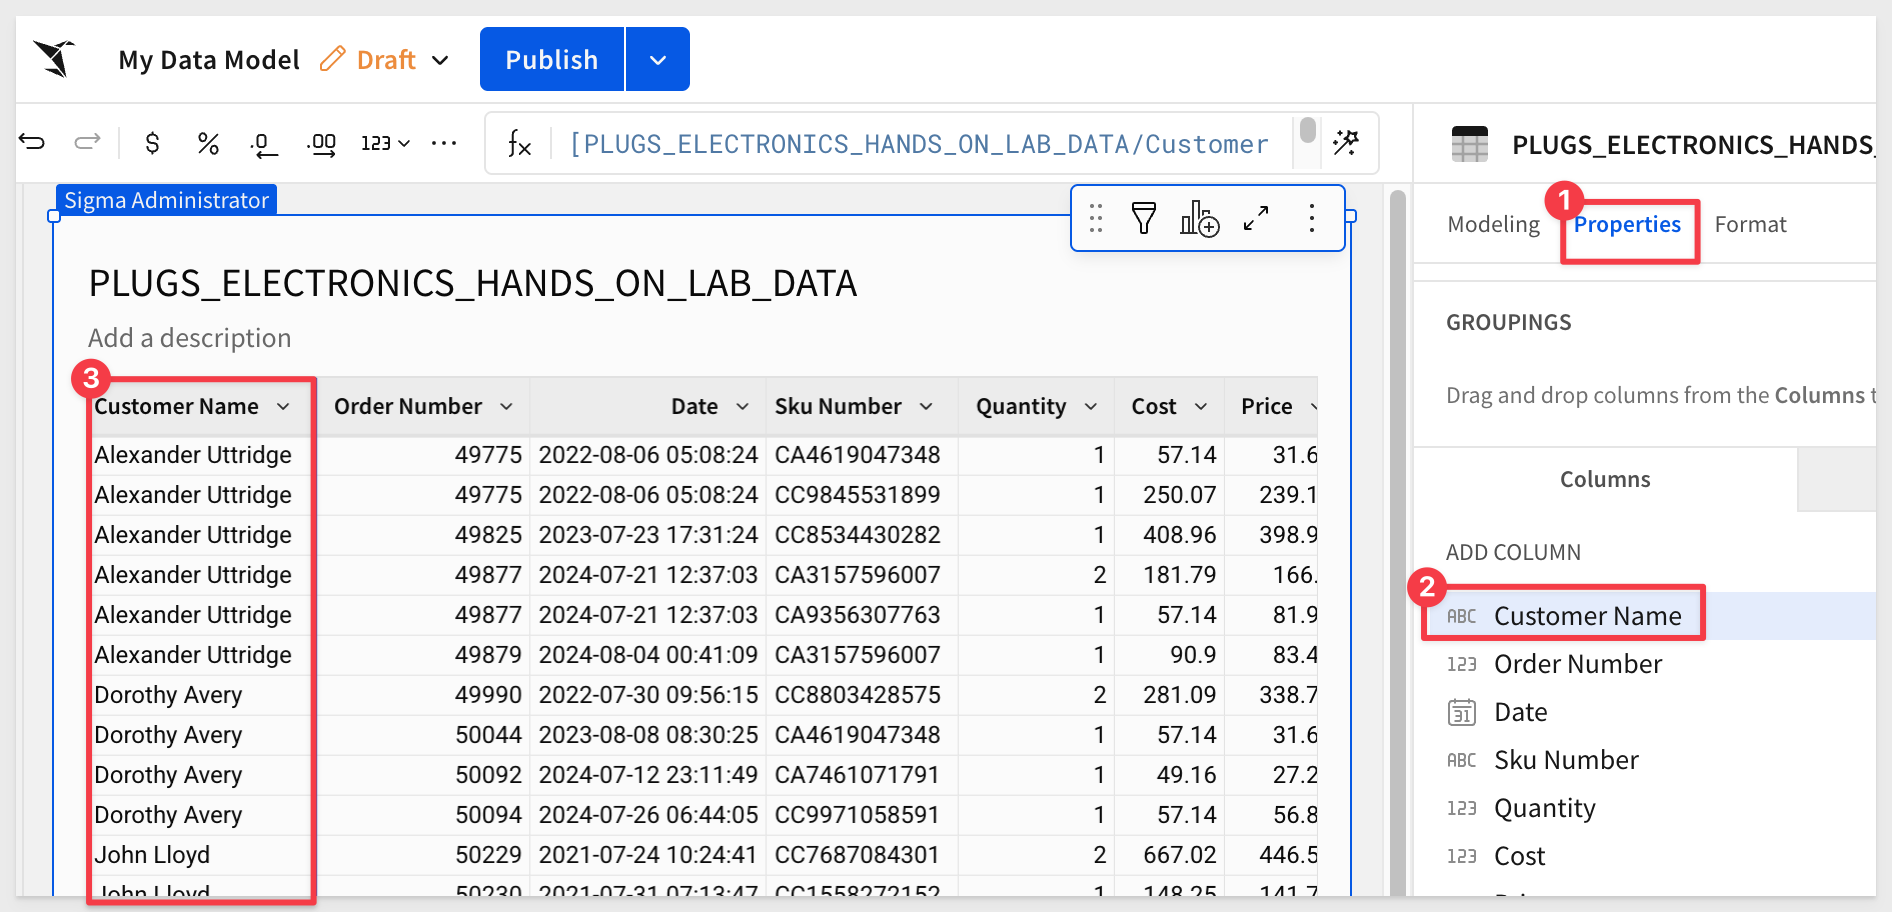Click the Sigma Administrator tag
Viewport: 1892px width, 912px height.
point(166,200)
